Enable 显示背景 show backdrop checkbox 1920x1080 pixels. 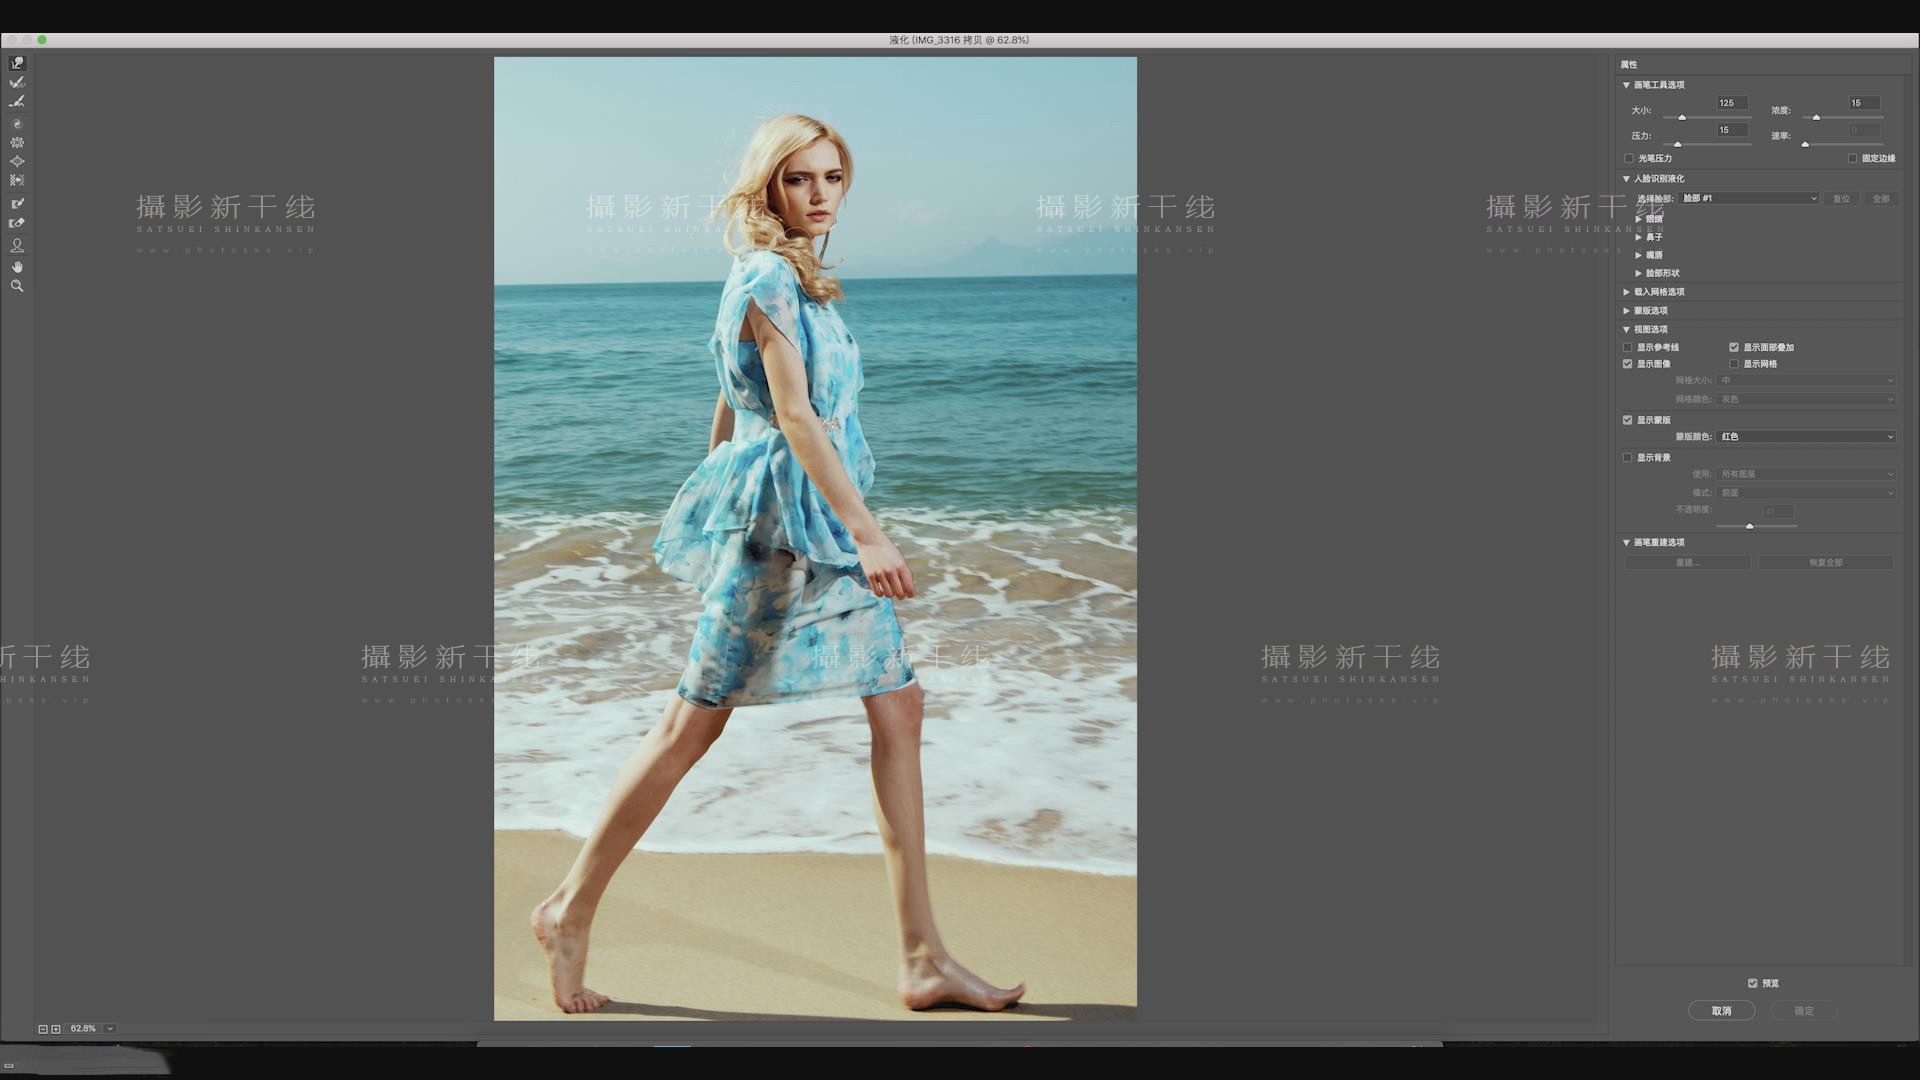coord(1628,458)
